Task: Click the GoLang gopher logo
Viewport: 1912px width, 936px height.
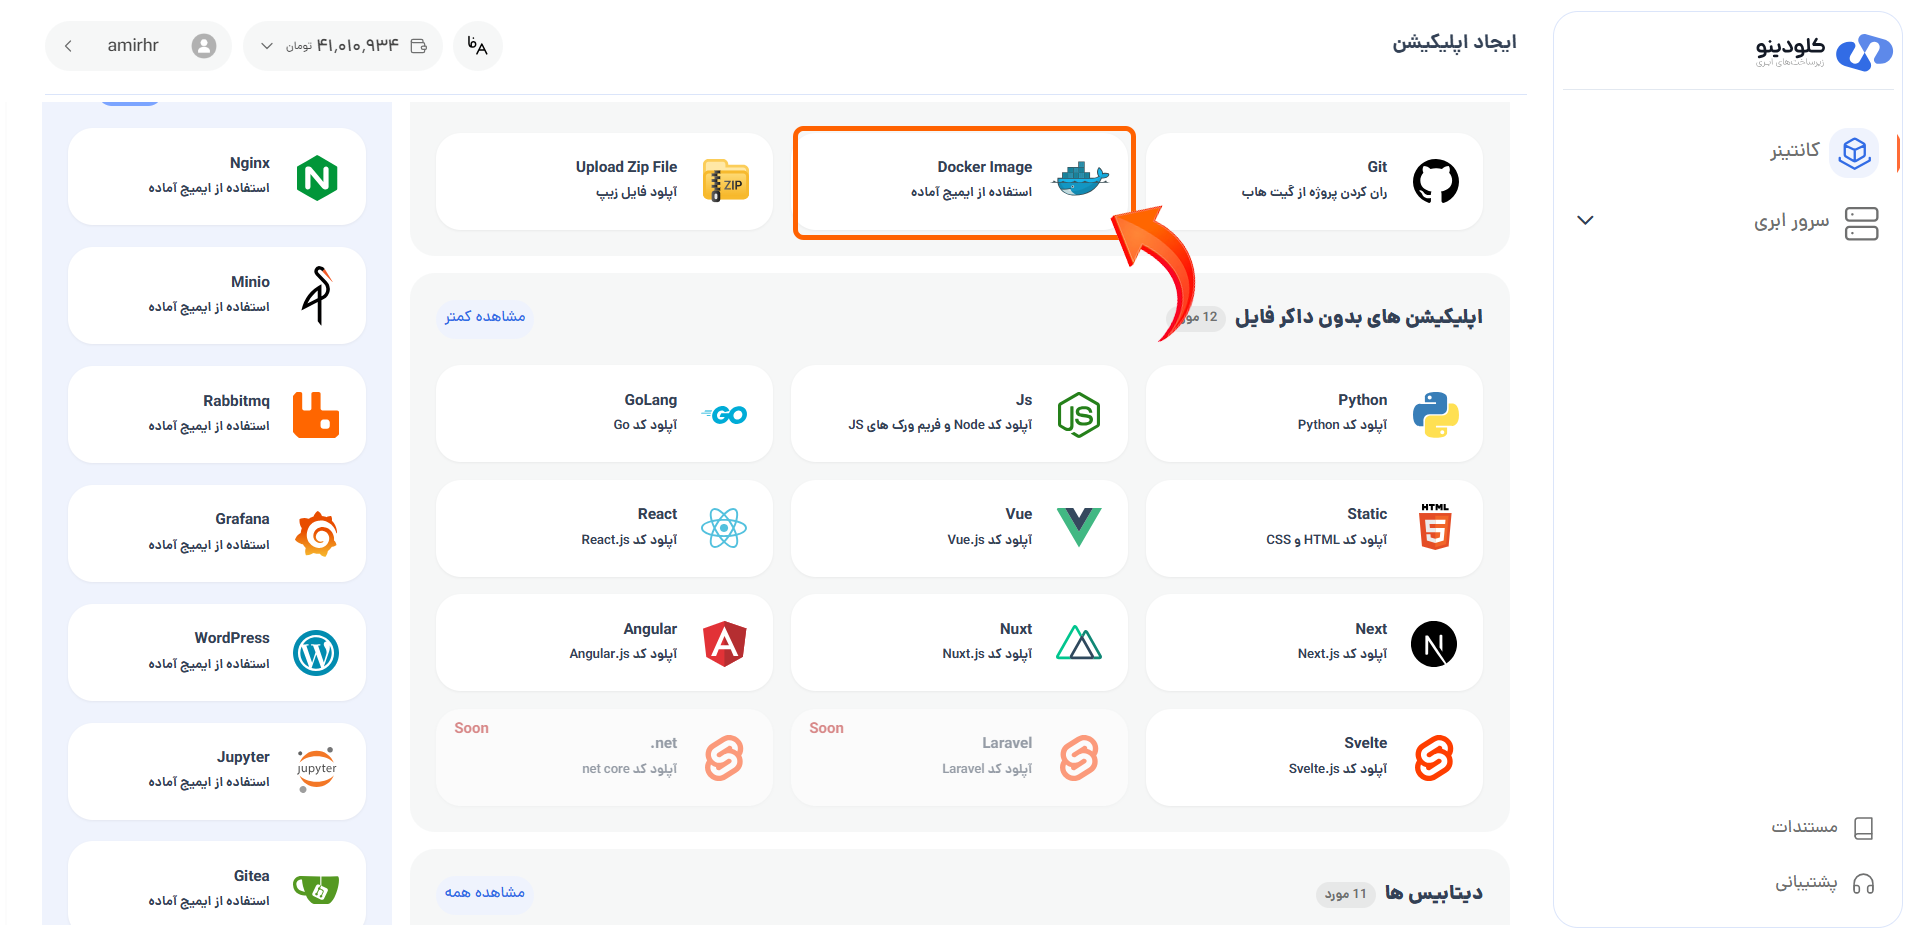Action: coord(725,415)
